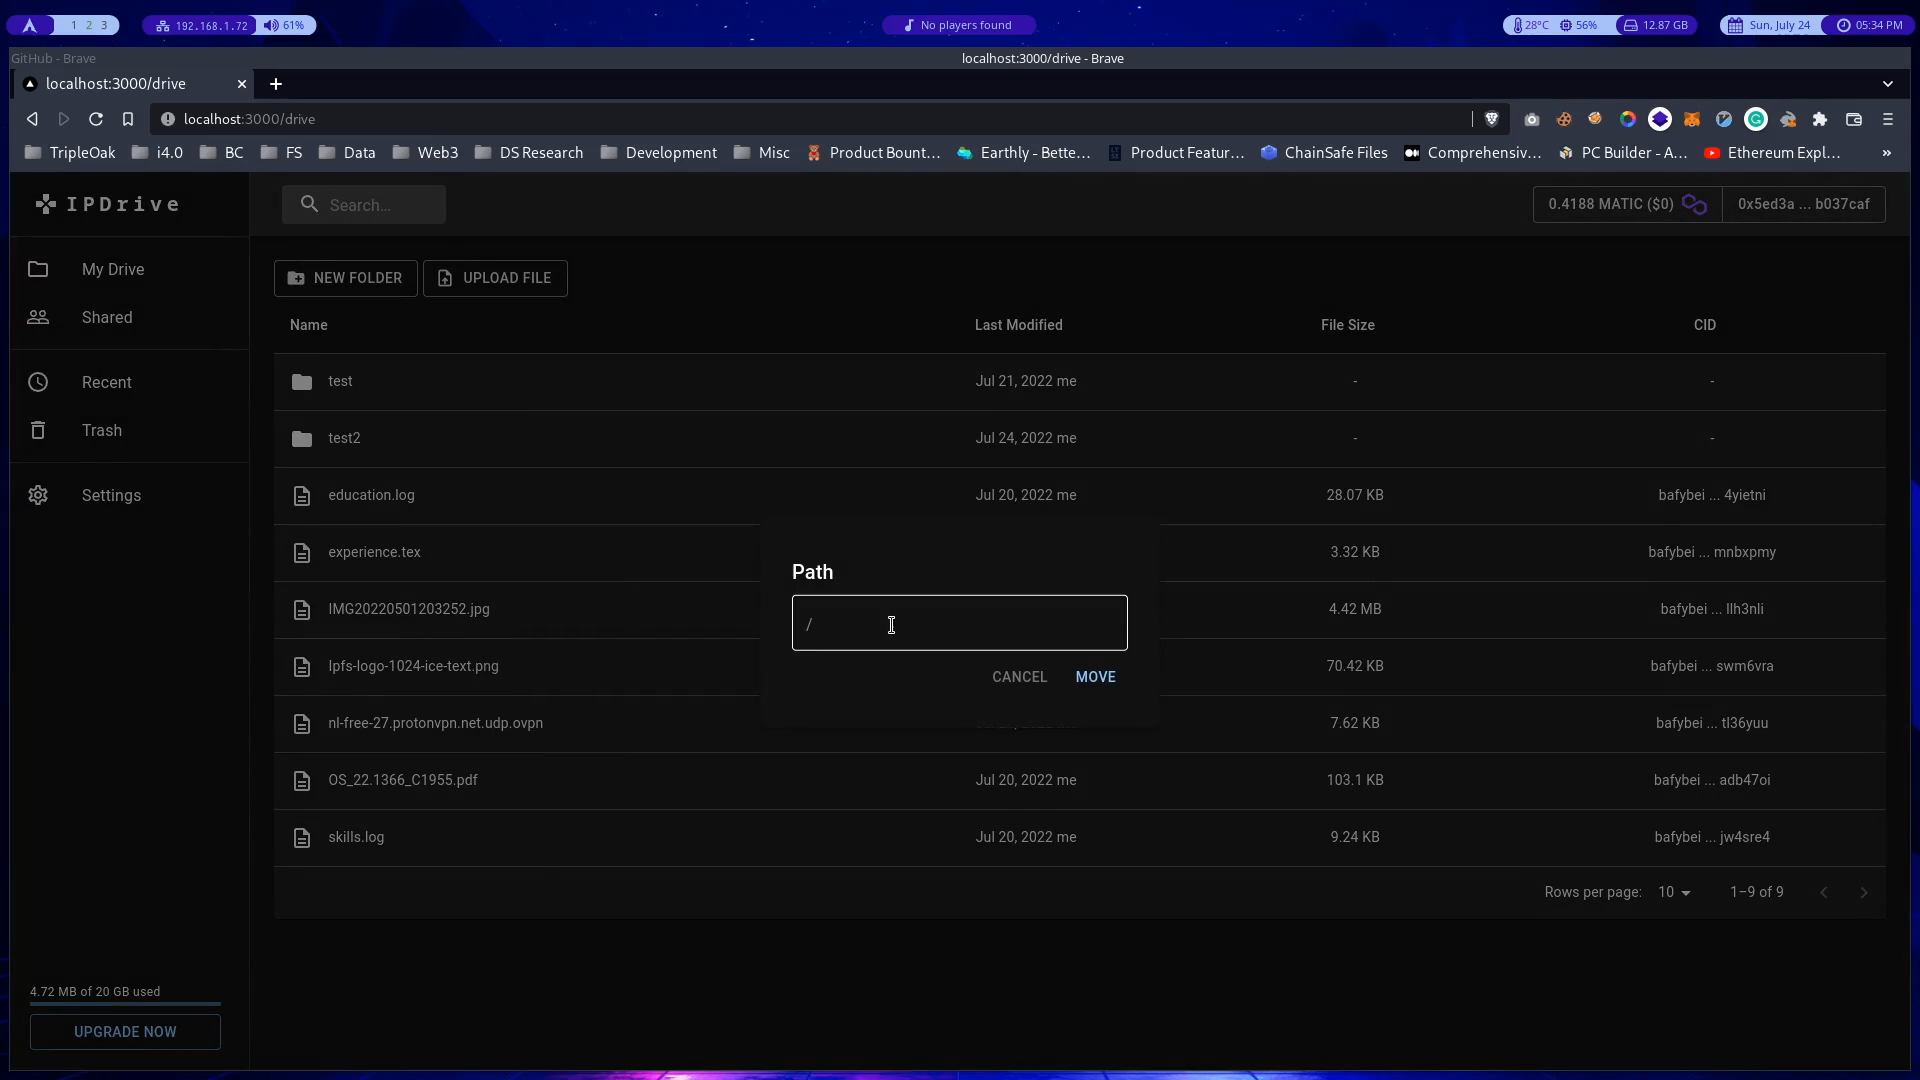Open rows per page dropdown
The height and width of the screenshot is (1080, 1920).
click(x=1674, y=892)
